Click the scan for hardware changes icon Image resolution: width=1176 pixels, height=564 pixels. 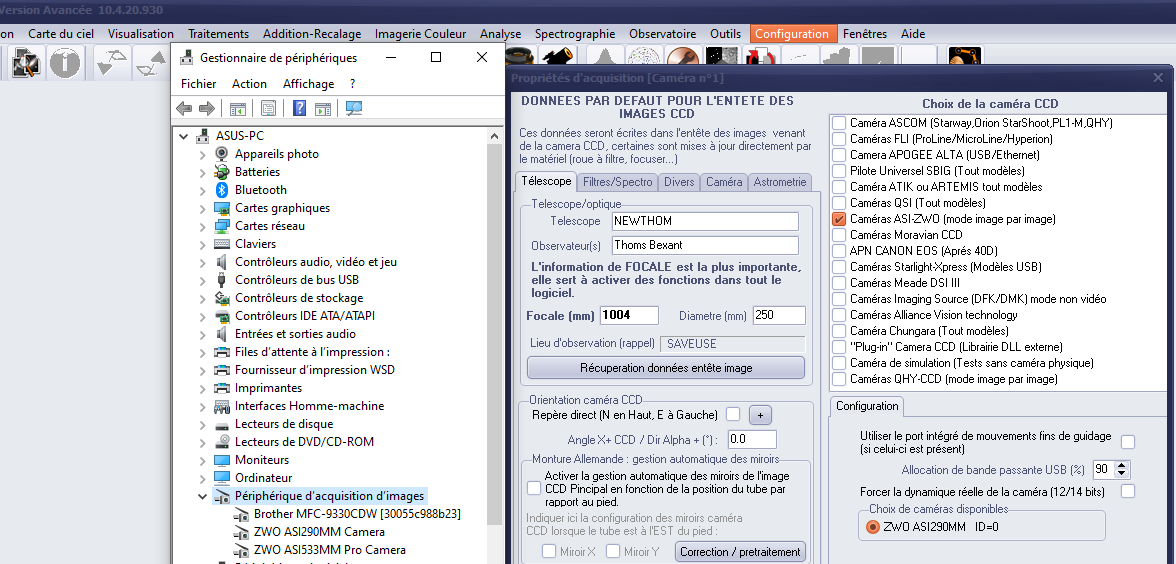tap(354, 109)
